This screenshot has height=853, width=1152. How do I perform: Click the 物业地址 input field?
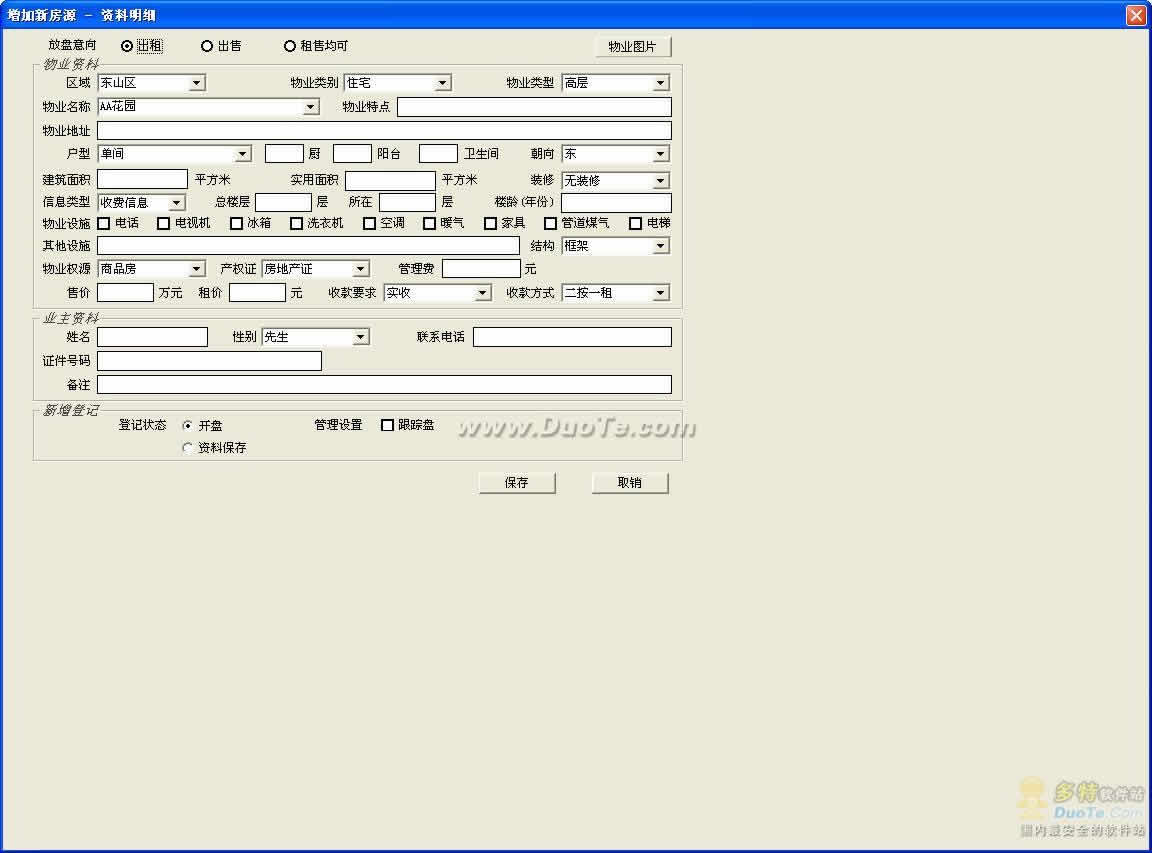[x=384, y=131]
